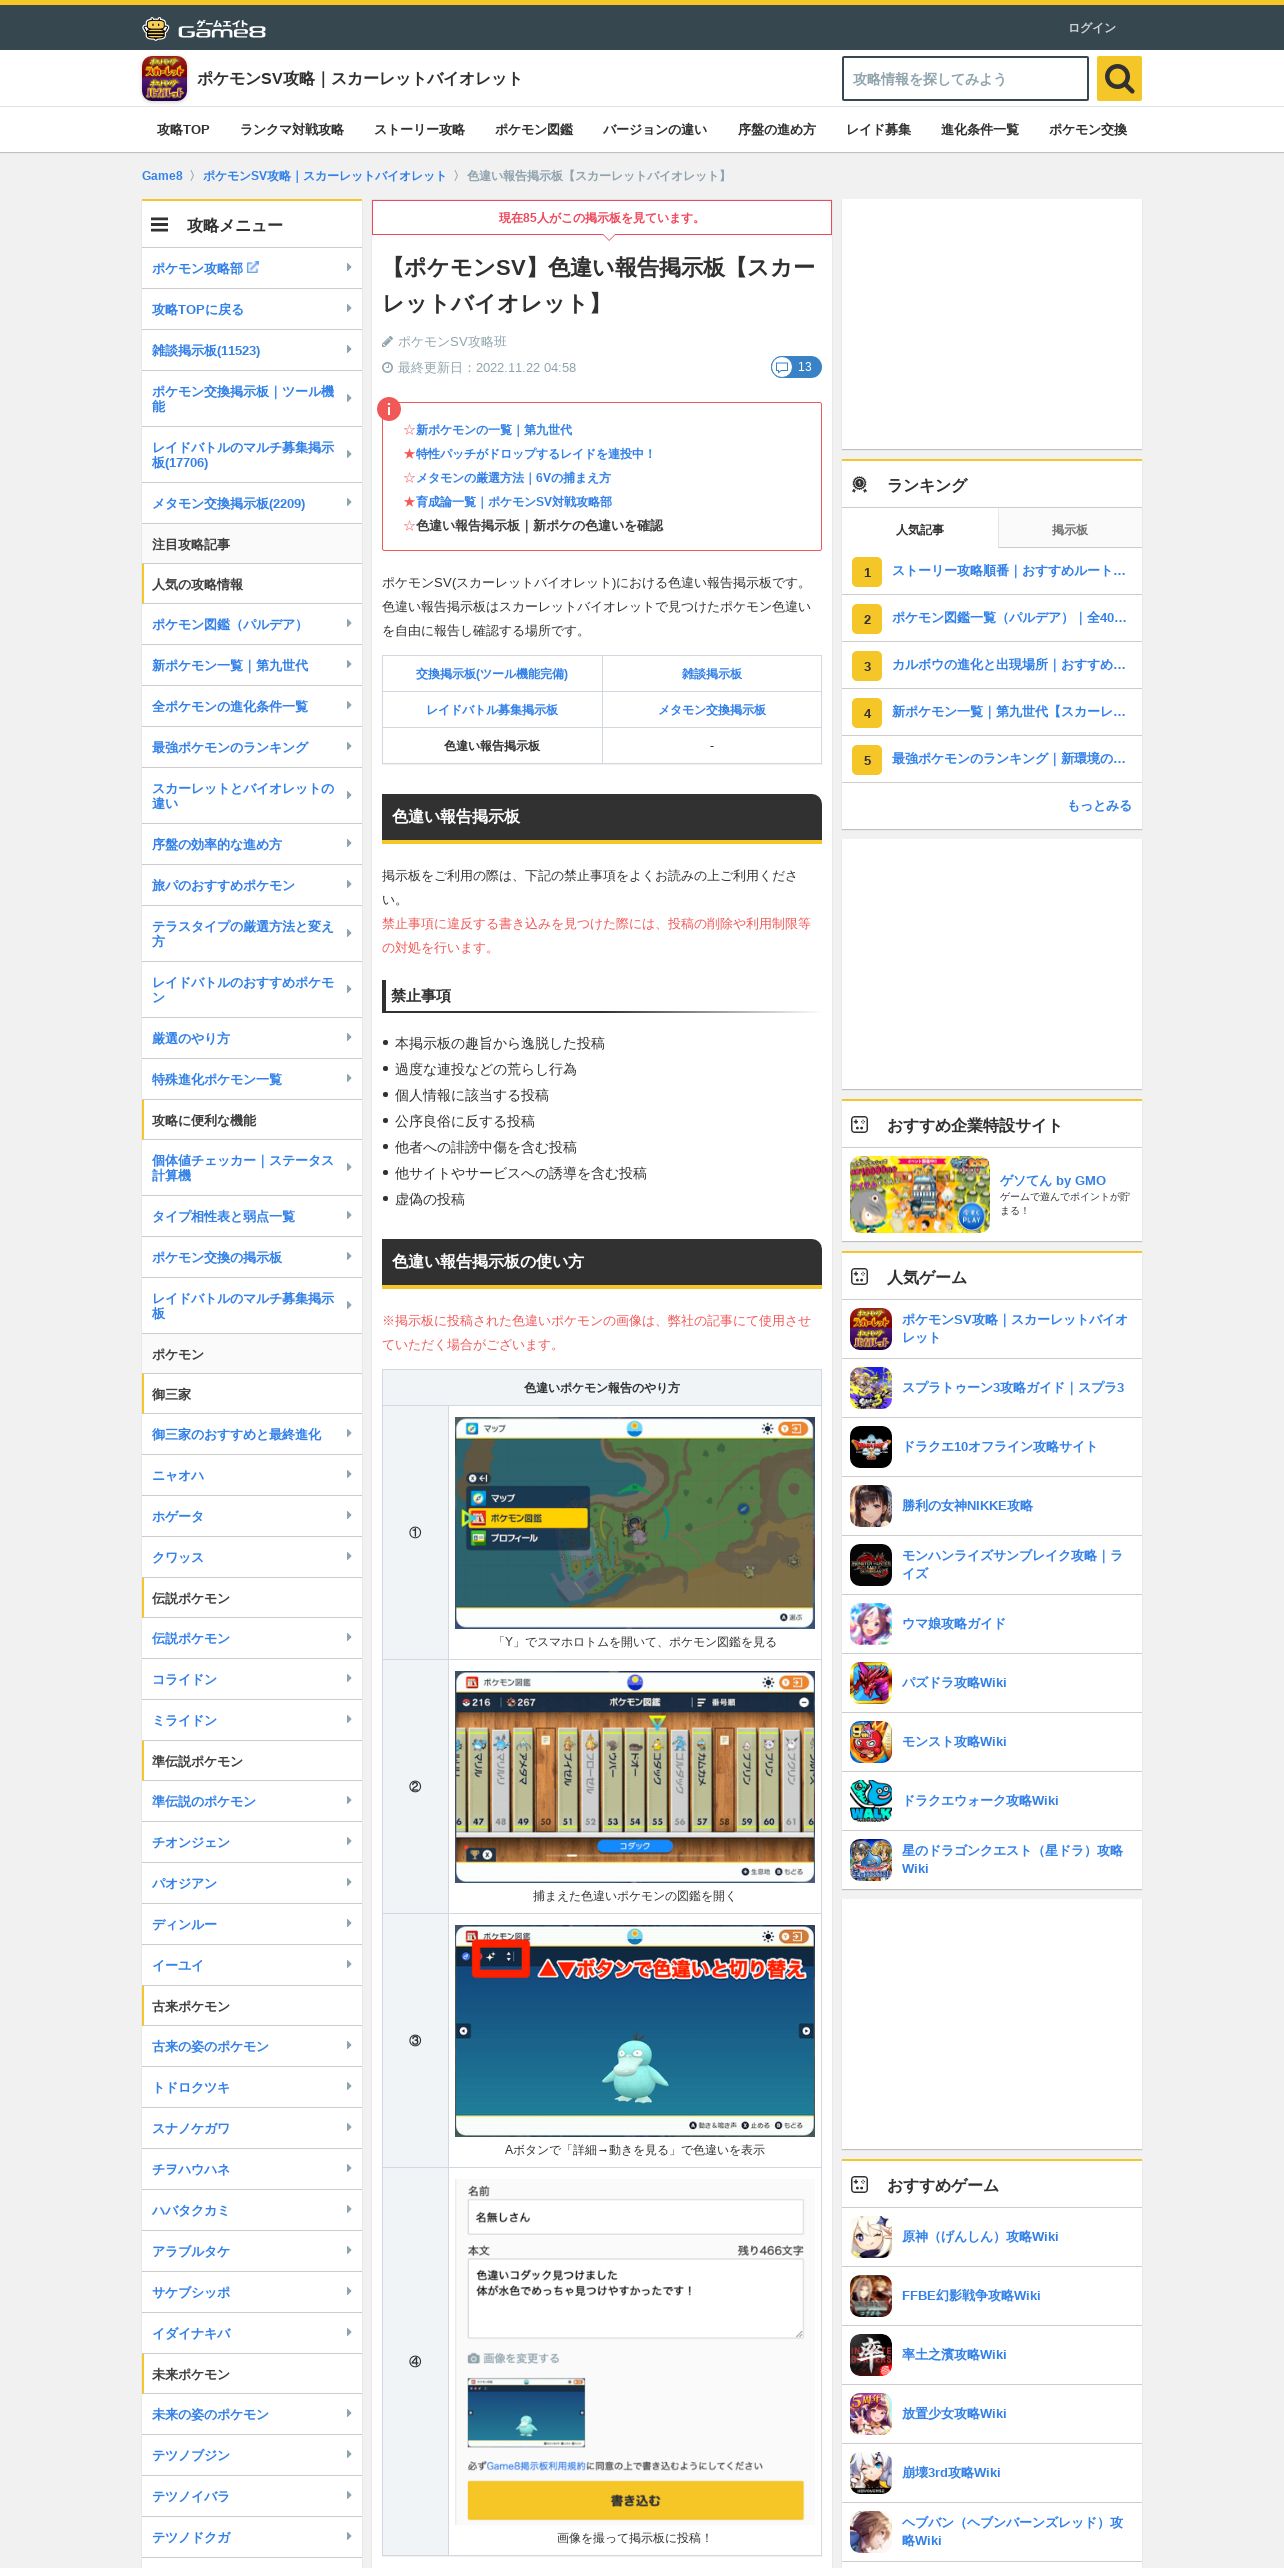Open the メタモン交換掲示板 table link
Viewport: 1284px width, 2568px height.
[712, 710]
